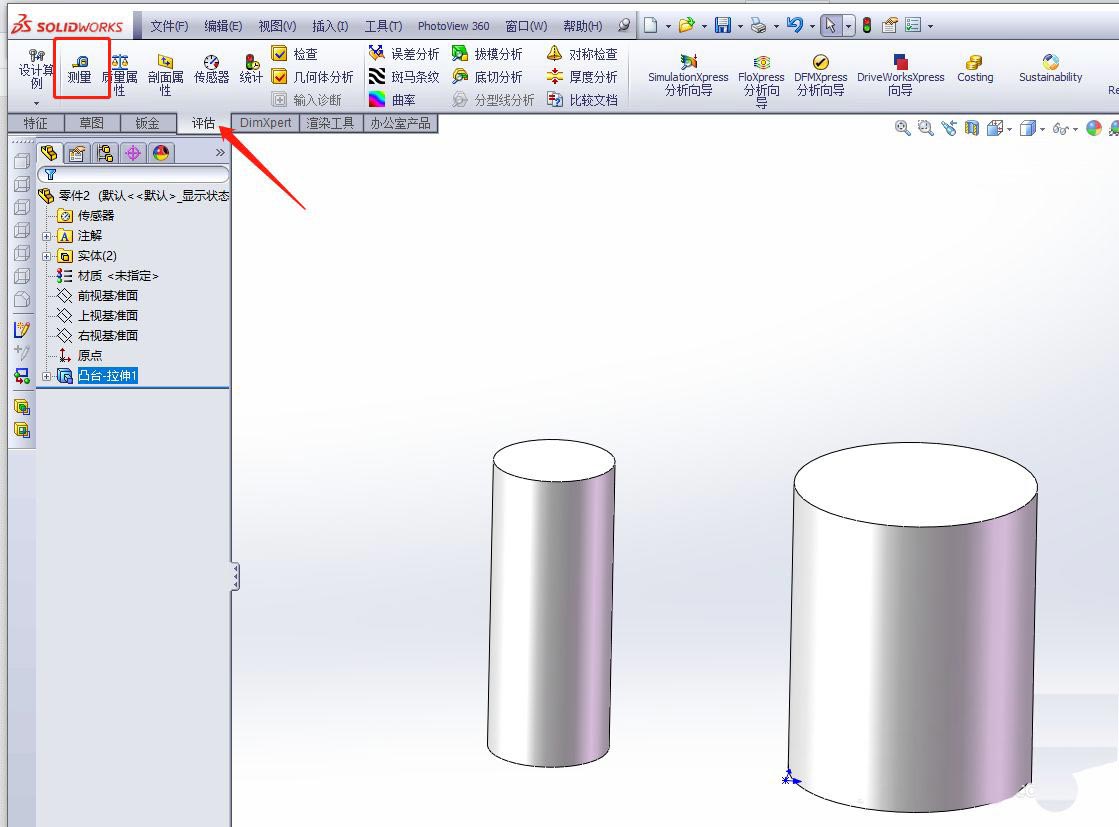Open the Sustainability tool
Screen dimensions: 1119x827
tap(1050, 69)
